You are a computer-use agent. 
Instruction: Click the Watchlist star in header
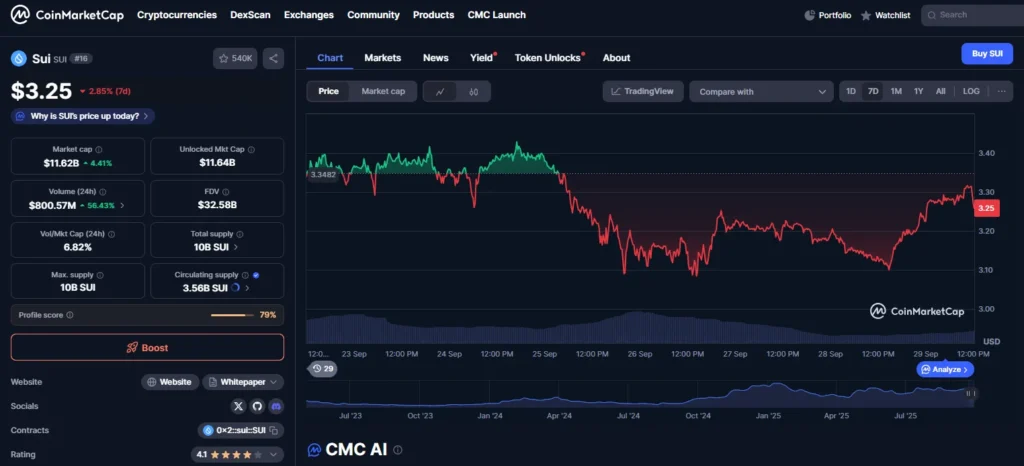point(866,15)
